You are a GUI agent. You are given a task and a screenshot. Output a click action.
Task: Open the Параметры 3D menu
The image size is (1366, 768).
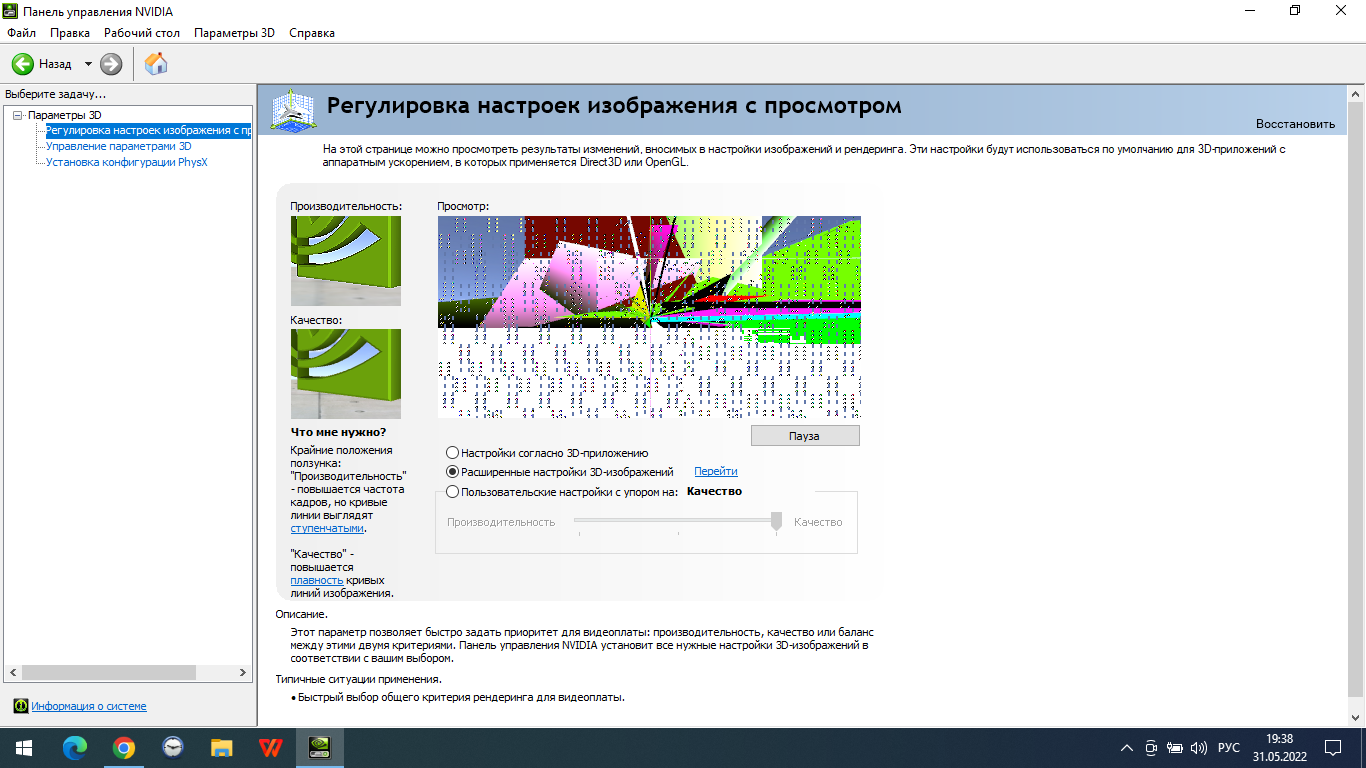point(235,33)
